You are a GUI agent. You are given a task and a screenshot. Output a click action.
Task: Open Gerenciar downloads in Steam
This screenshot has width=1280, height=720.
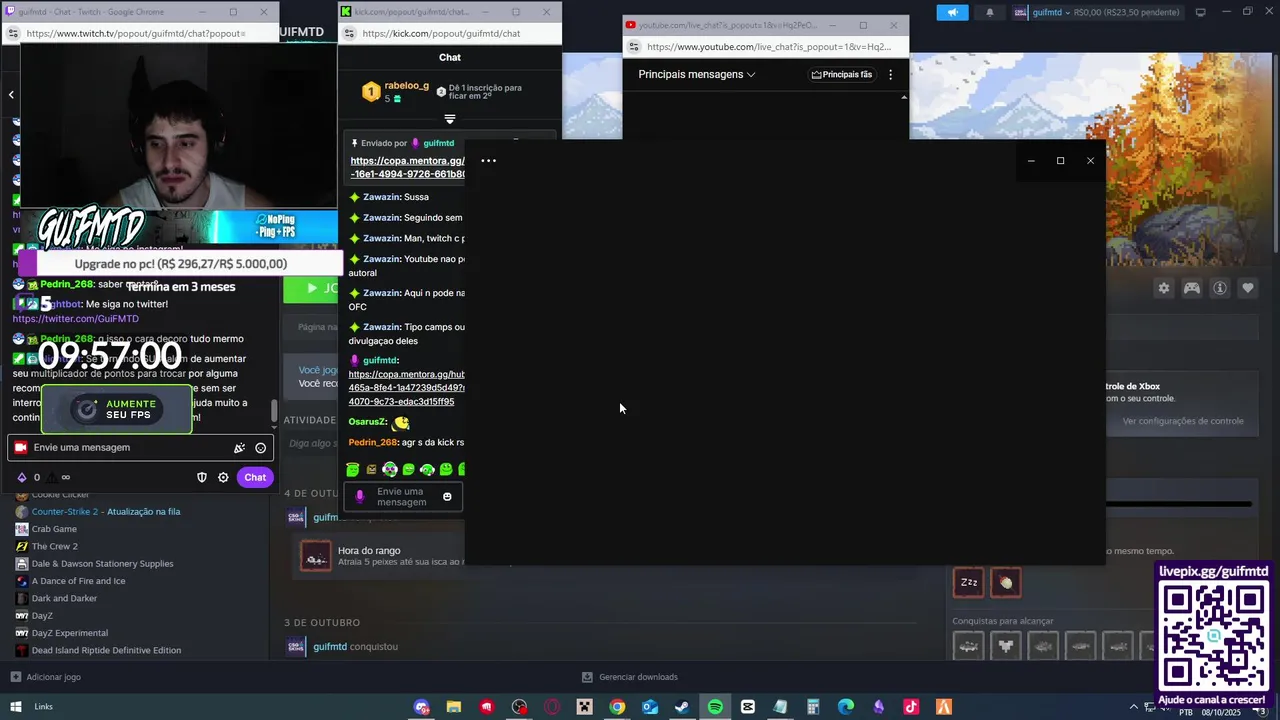pyautogui.click(x=630, y=677)
